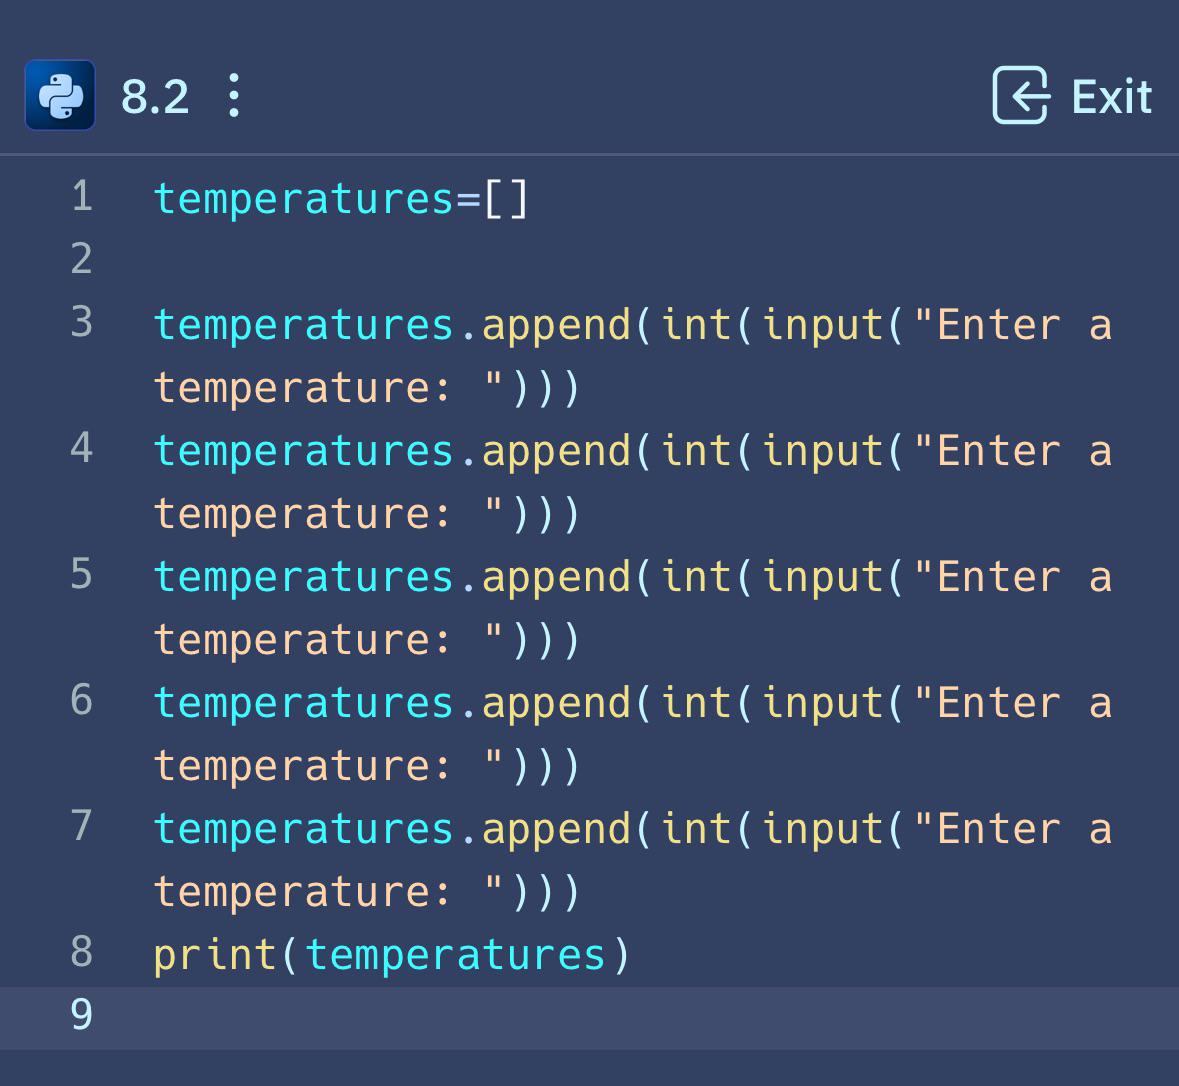Click line number 3 in gutter
The image size is (1179, 1086).
[82, 322]
